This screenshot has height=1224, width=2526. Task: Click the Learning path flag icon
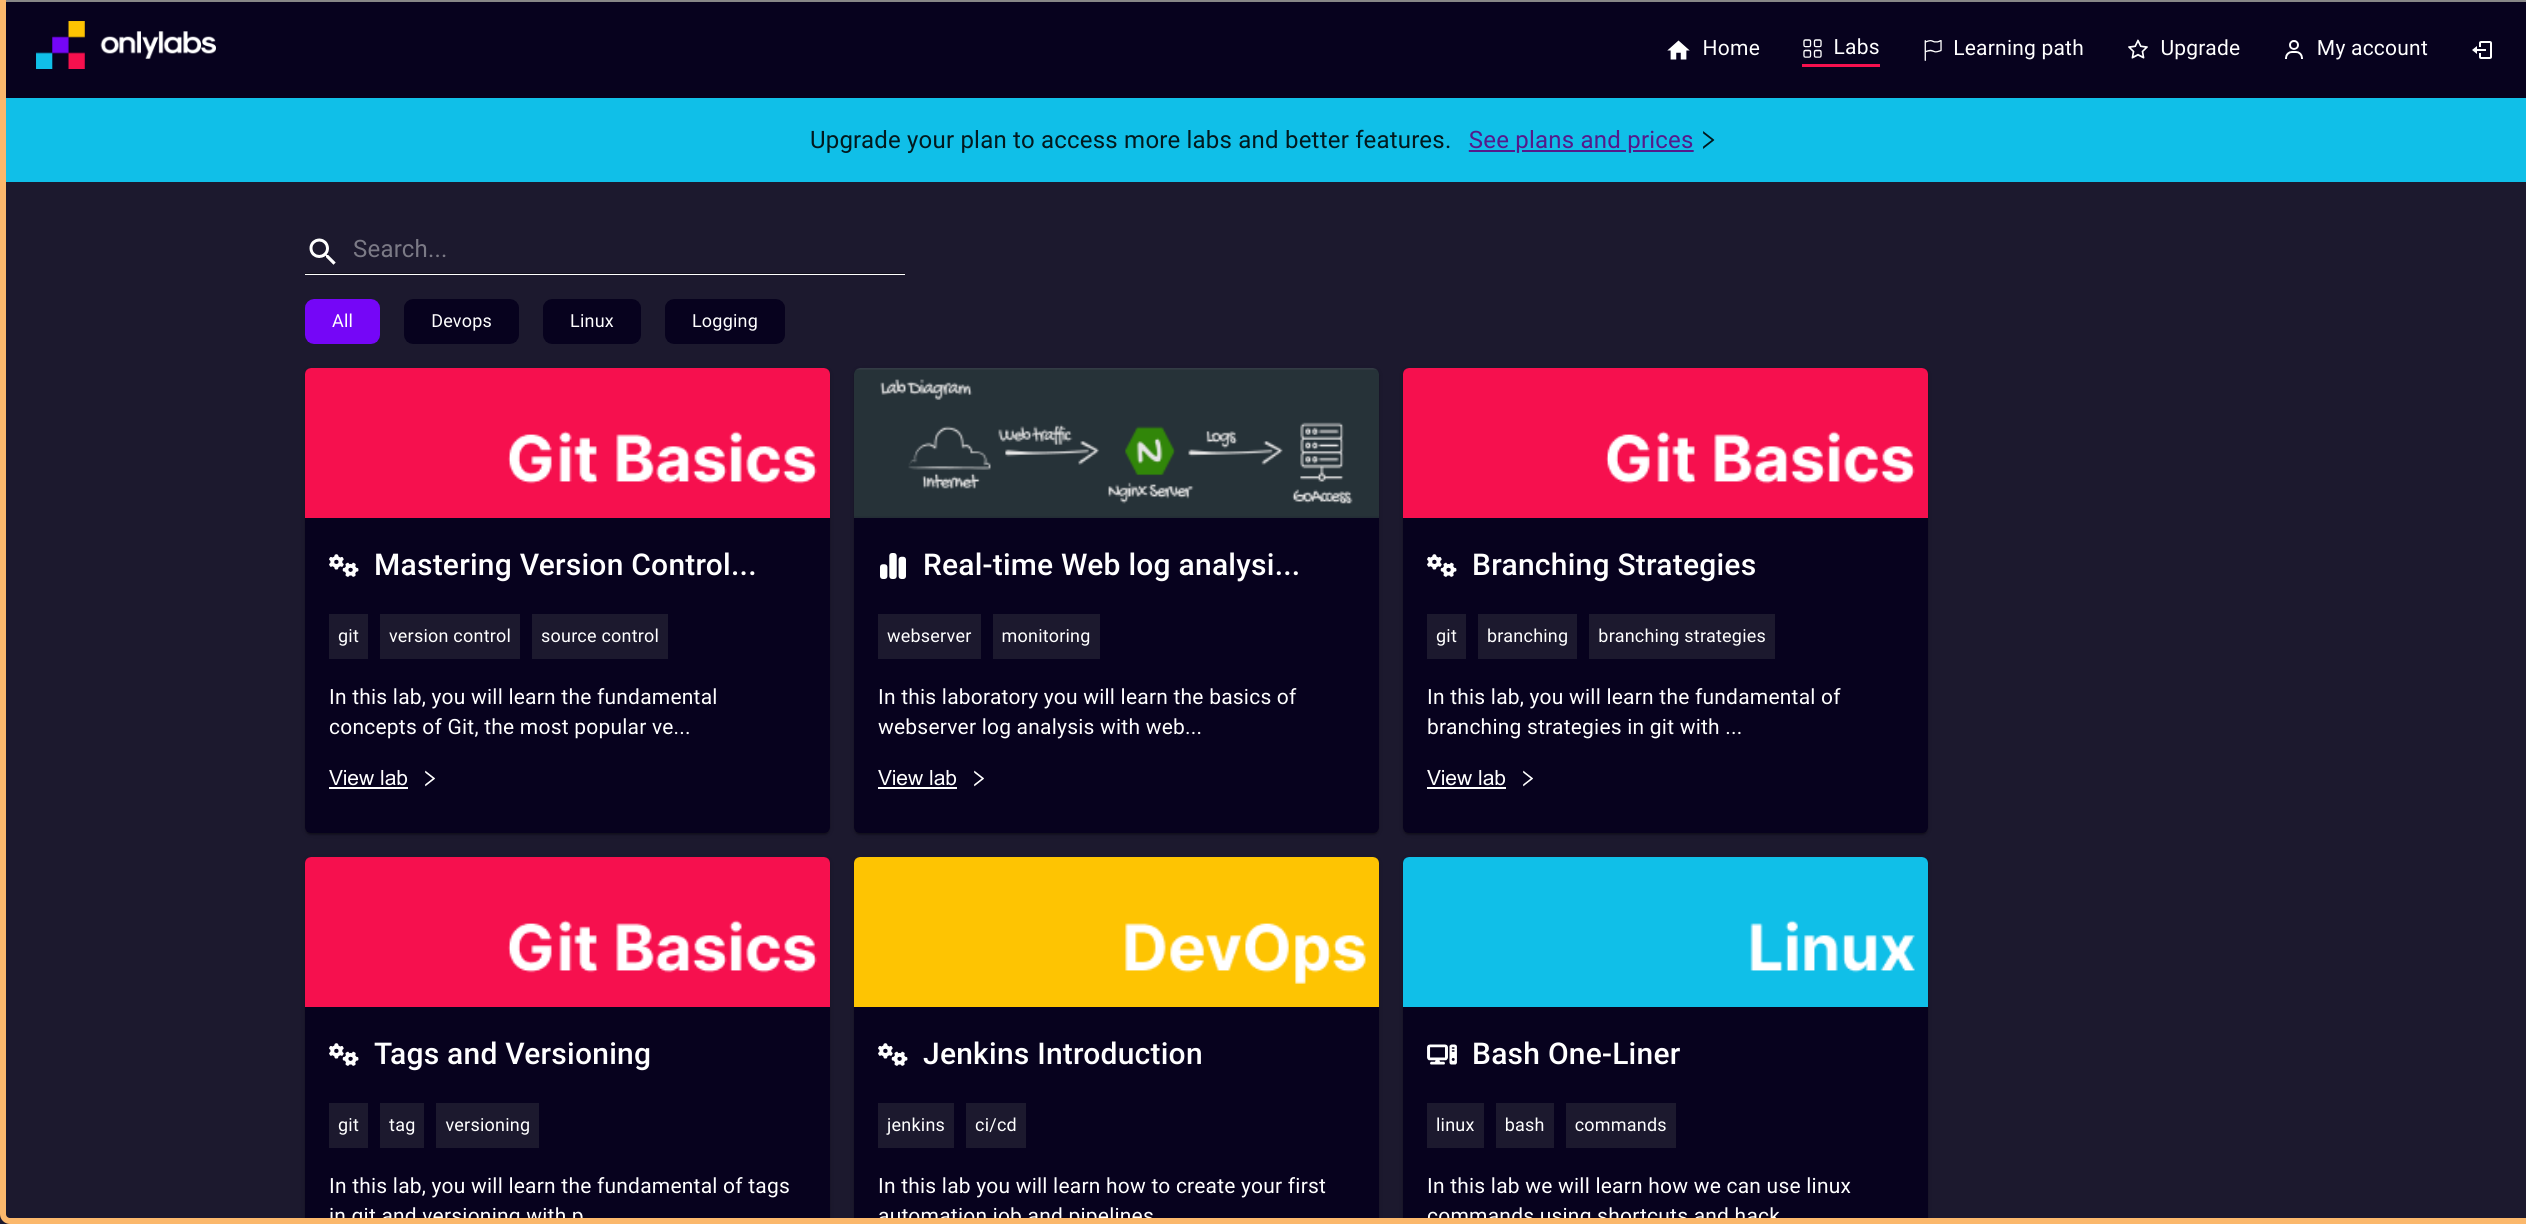pos(1932,49)
